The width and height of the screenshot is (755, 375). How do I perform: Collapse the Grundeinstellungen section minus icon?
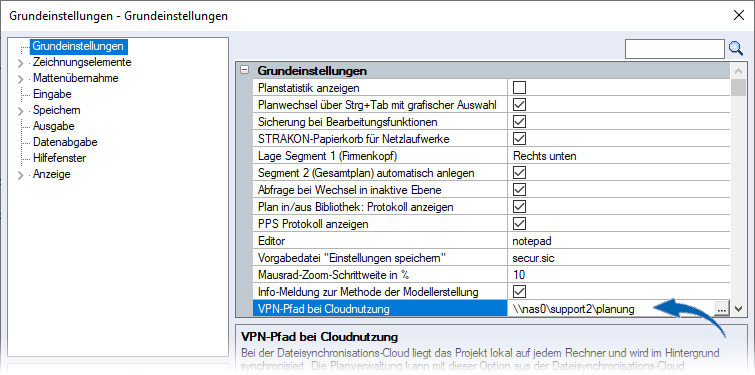pyautogui.click(x=245, y=70)
